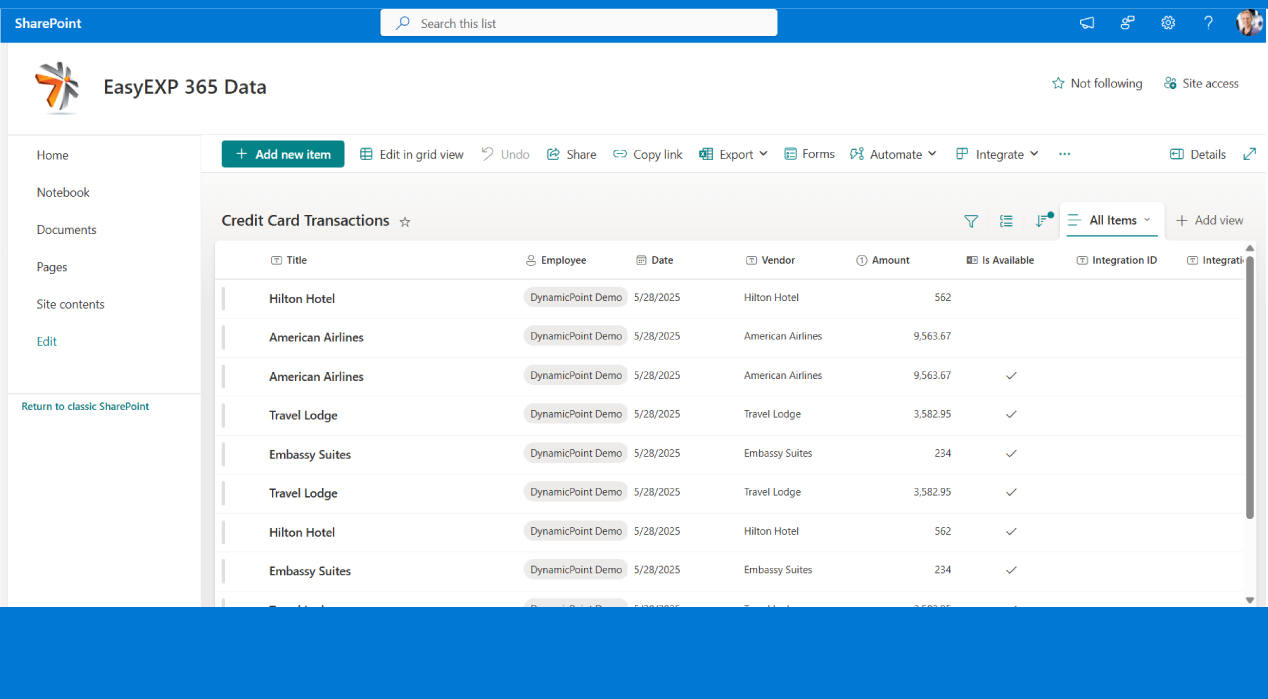
Task: Open the Date column header menu
Action: [x=655, y=260]
